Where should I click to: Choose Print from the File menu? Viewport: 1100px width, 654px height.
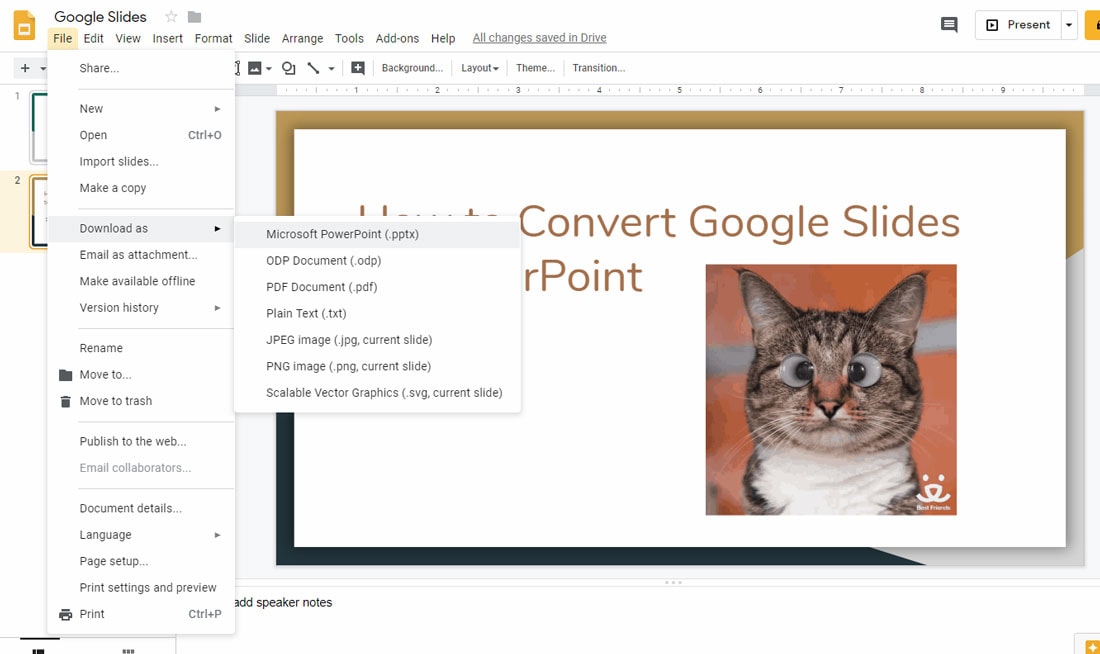point(141,614)
